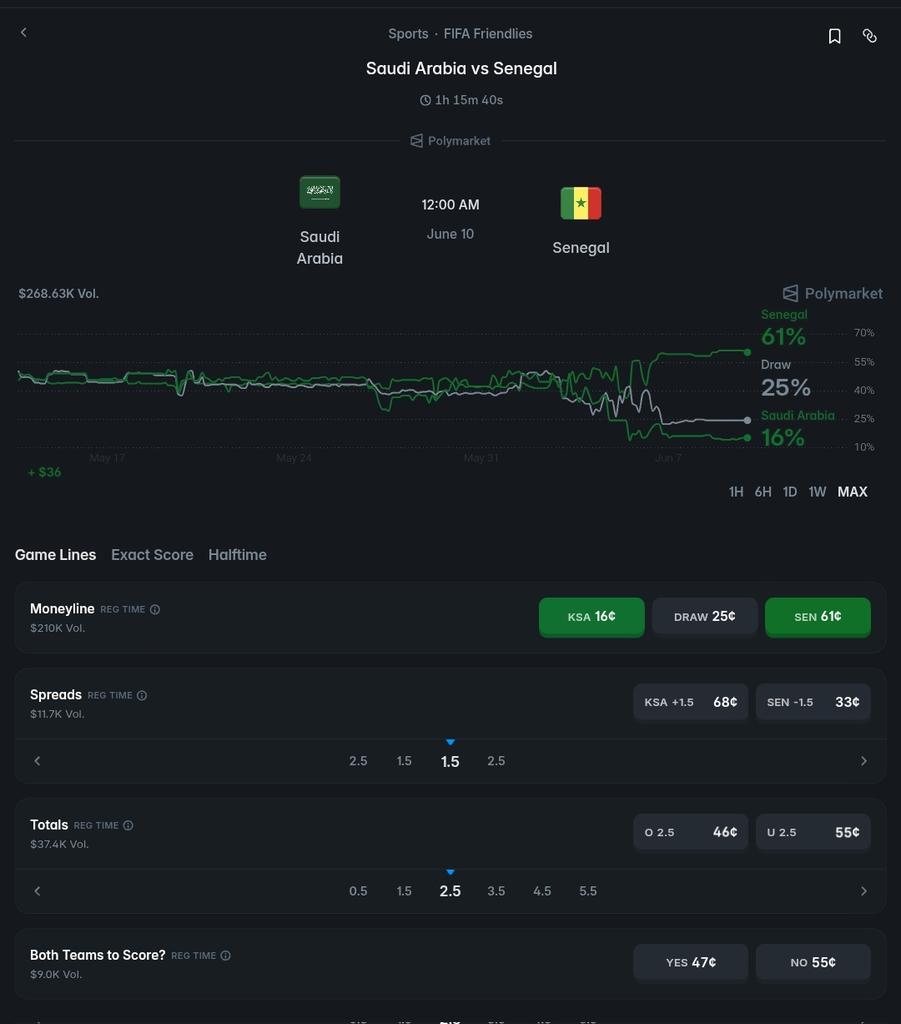Viewport: 901px width, 1024px height.
Task: Choose YES 47¢ for both teams to score
Action: tap(691, 962)
